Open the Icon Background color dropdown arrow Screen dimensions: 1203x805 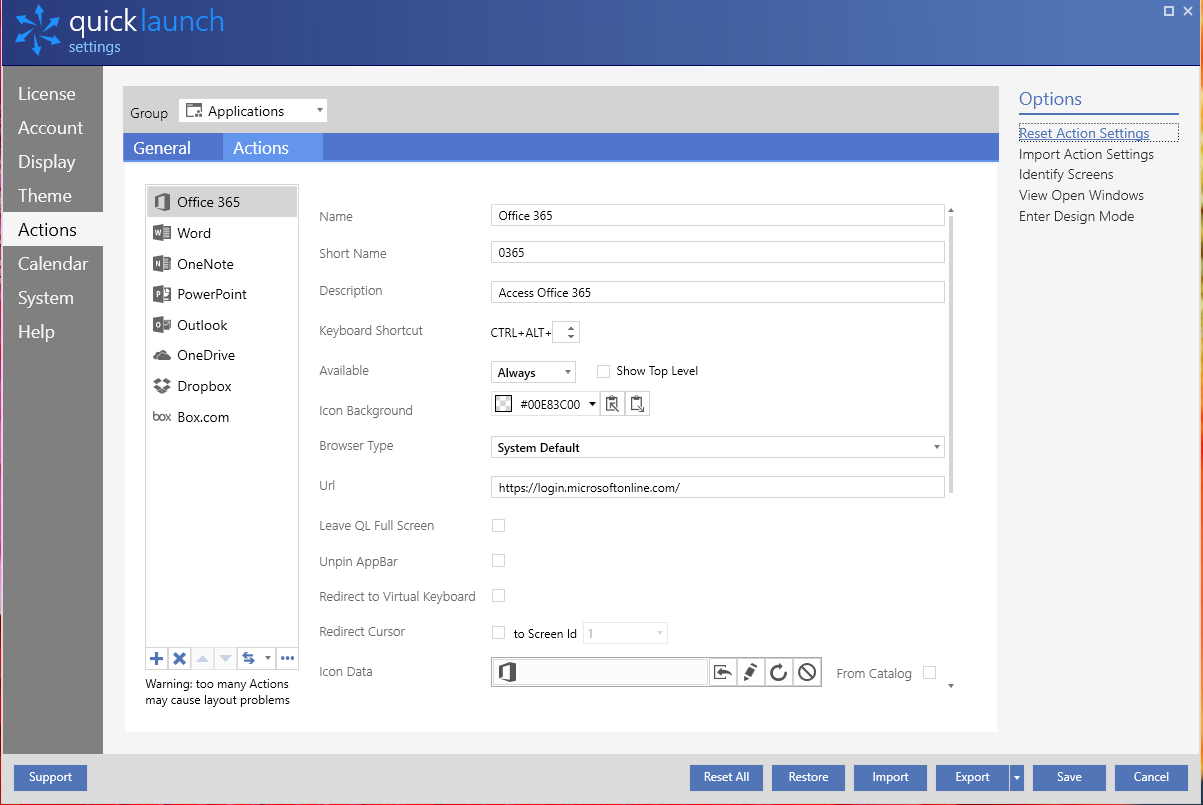pos(592,404)
